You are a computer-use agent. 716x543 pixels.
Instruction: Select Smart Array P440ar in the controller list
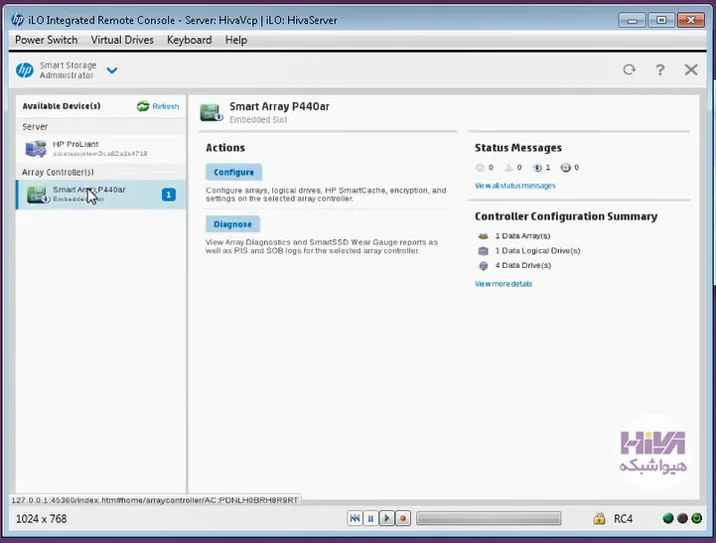click(x=101, y=195)
